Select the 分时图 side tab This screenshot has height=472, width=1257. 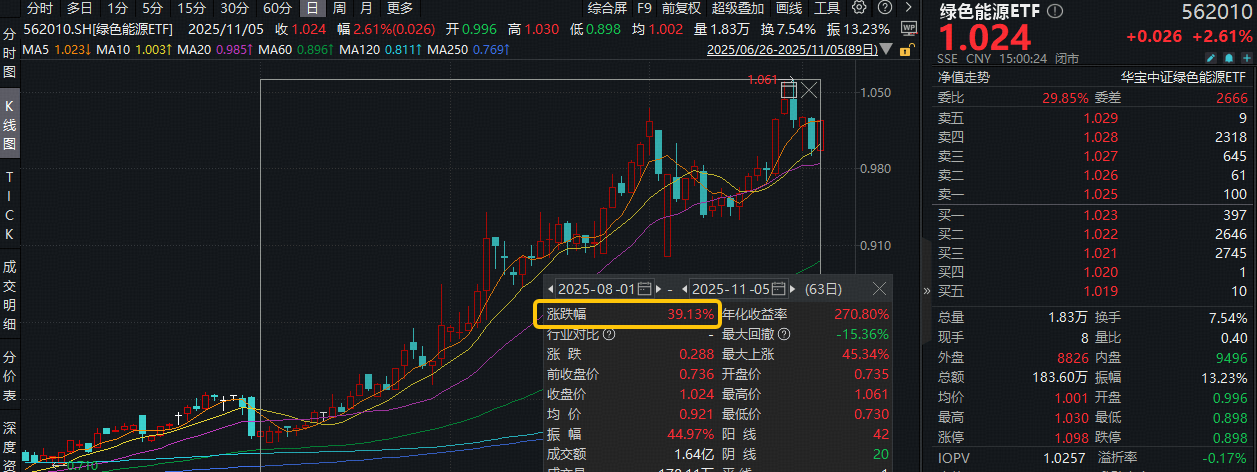tap(9, 53)
